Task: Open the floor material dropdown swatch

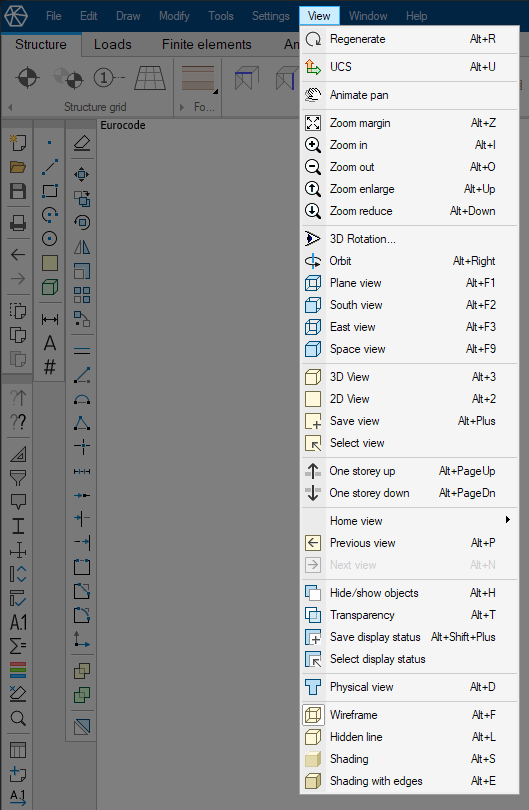Action: pyautogui.click(x=199, y=79)
